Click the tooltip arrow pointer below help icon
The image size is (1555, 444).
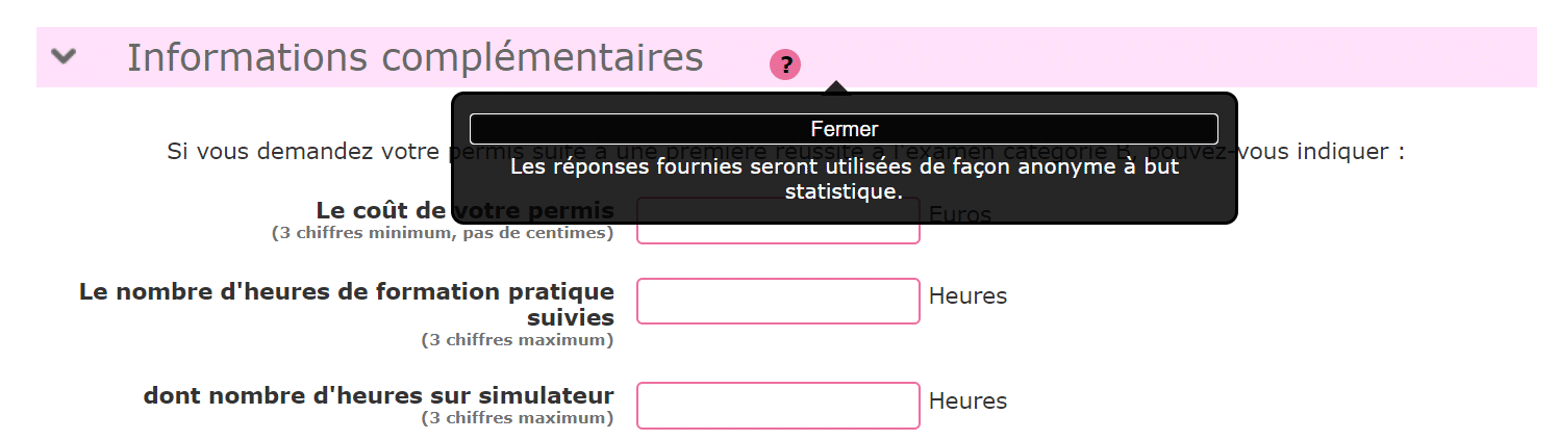[837, 87]
